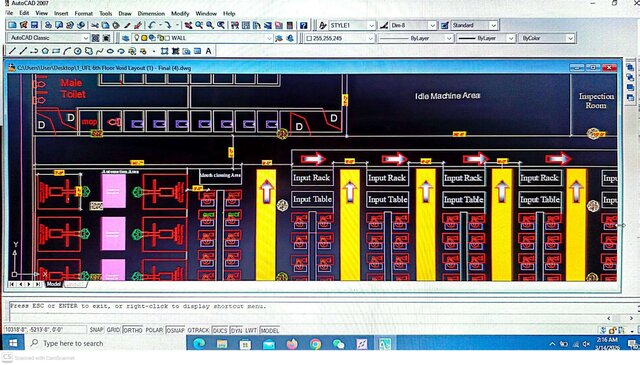Select the Polygon draw tool

(x=45, y=51)
